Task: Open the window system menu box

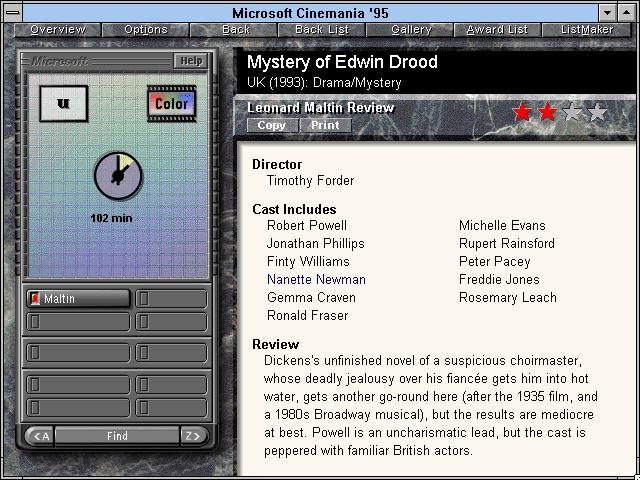Action: [13, 13]
